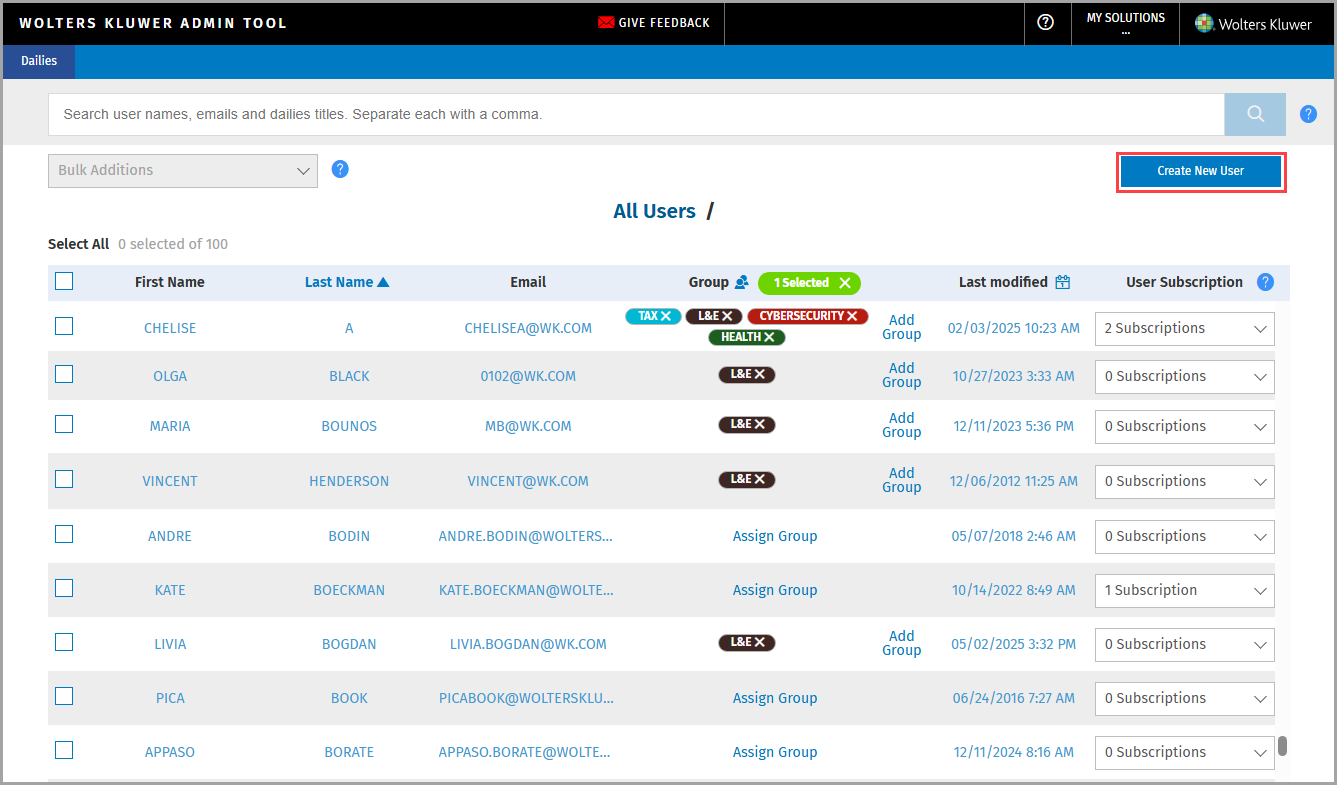Screen dimensions: 1337x785
Task: Open help icon next to Bulk Additions
Action: pos(340,169)
